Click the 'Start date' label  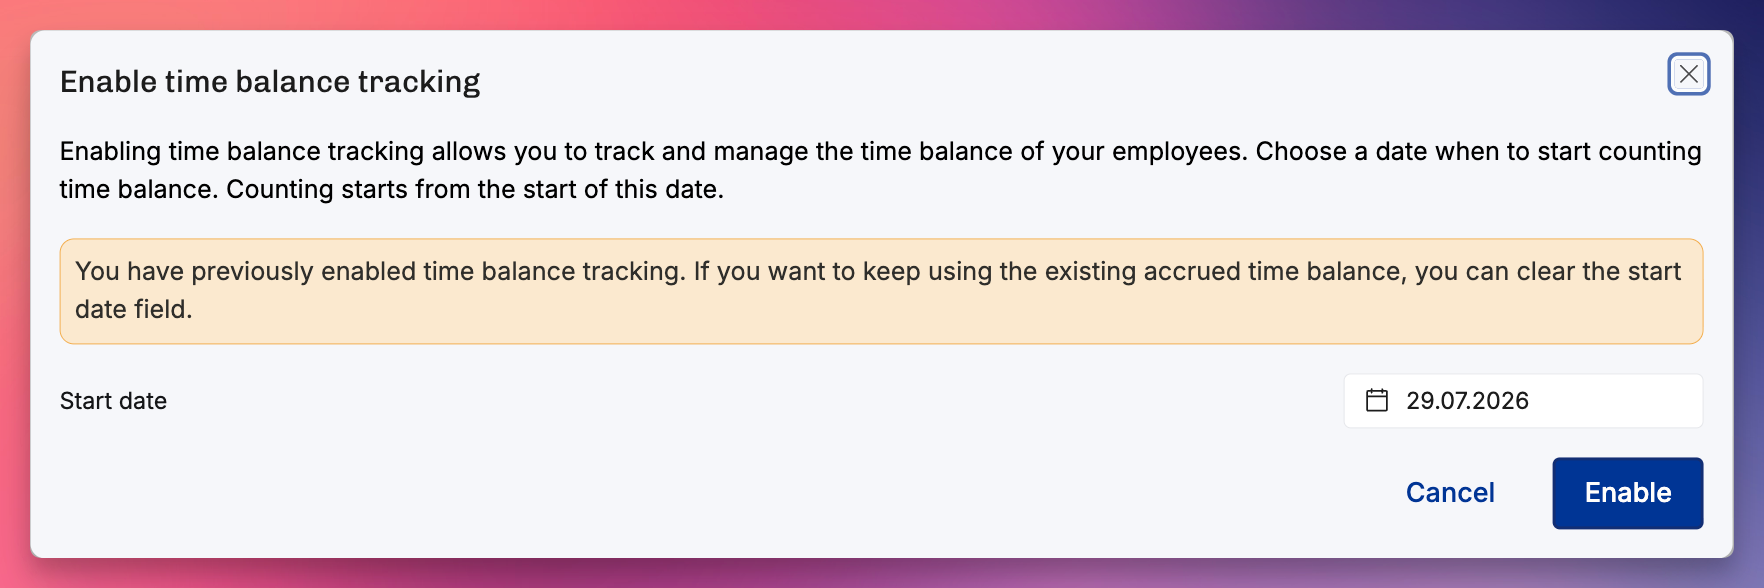113,401
